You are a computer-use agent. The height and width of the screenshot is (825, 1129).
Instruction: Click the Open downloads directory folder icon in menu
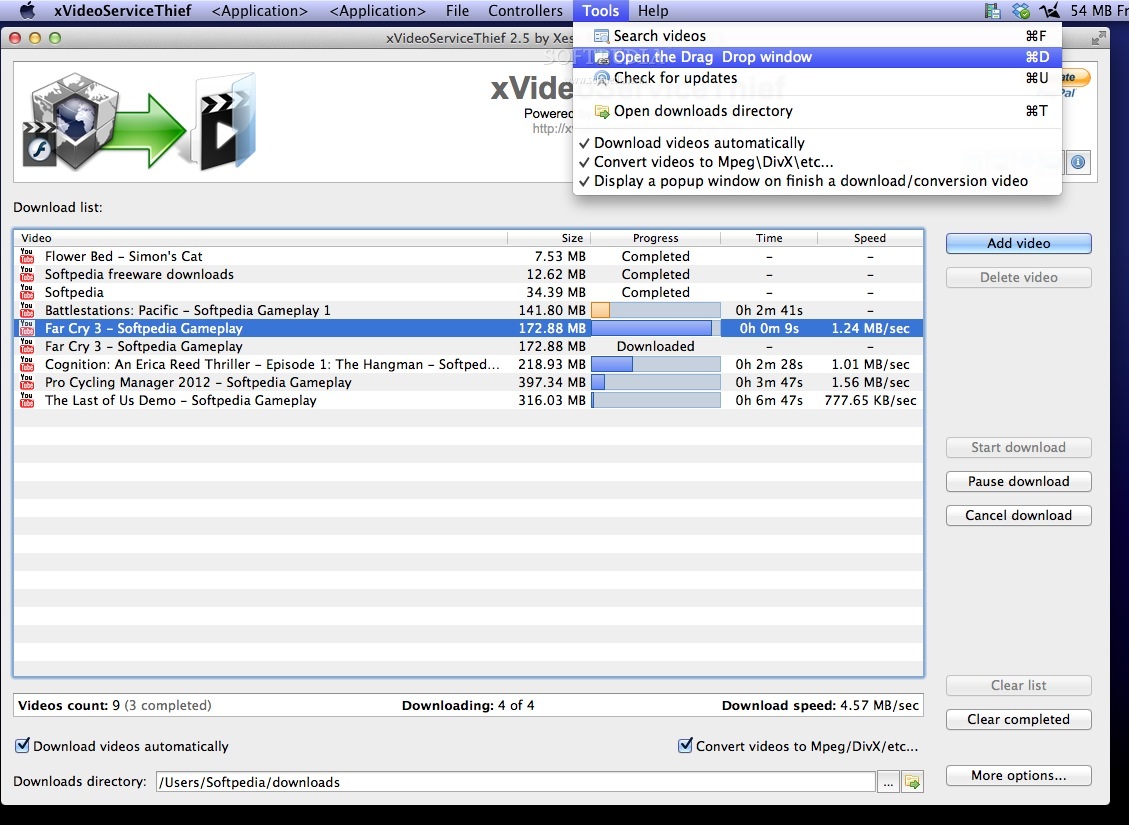click(x=601, y=112)
